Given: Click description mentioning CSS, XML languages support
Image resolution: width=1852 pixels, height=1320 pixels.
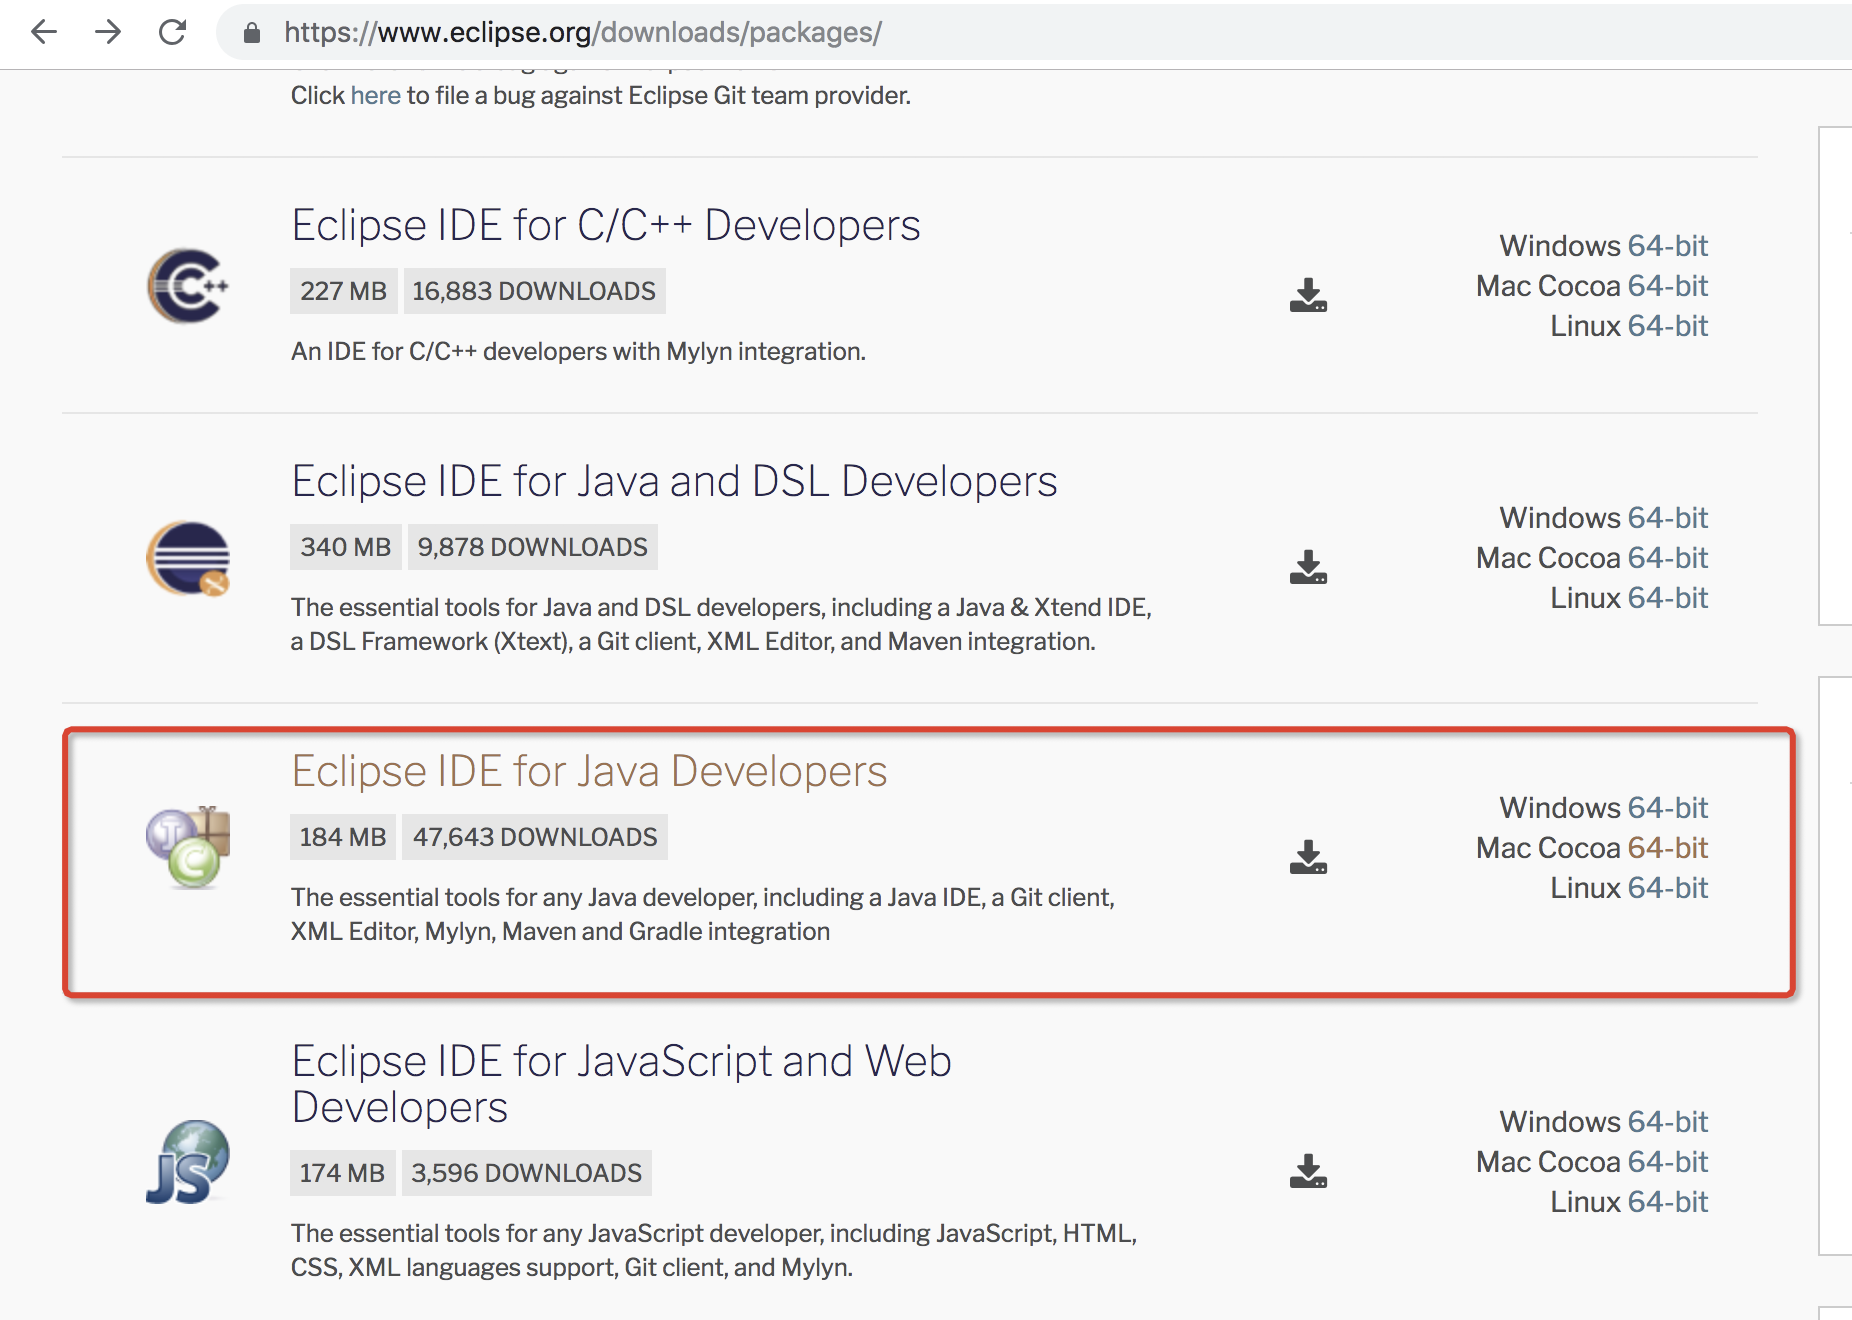Looking at the screenshot, I should click(714, 1250).
